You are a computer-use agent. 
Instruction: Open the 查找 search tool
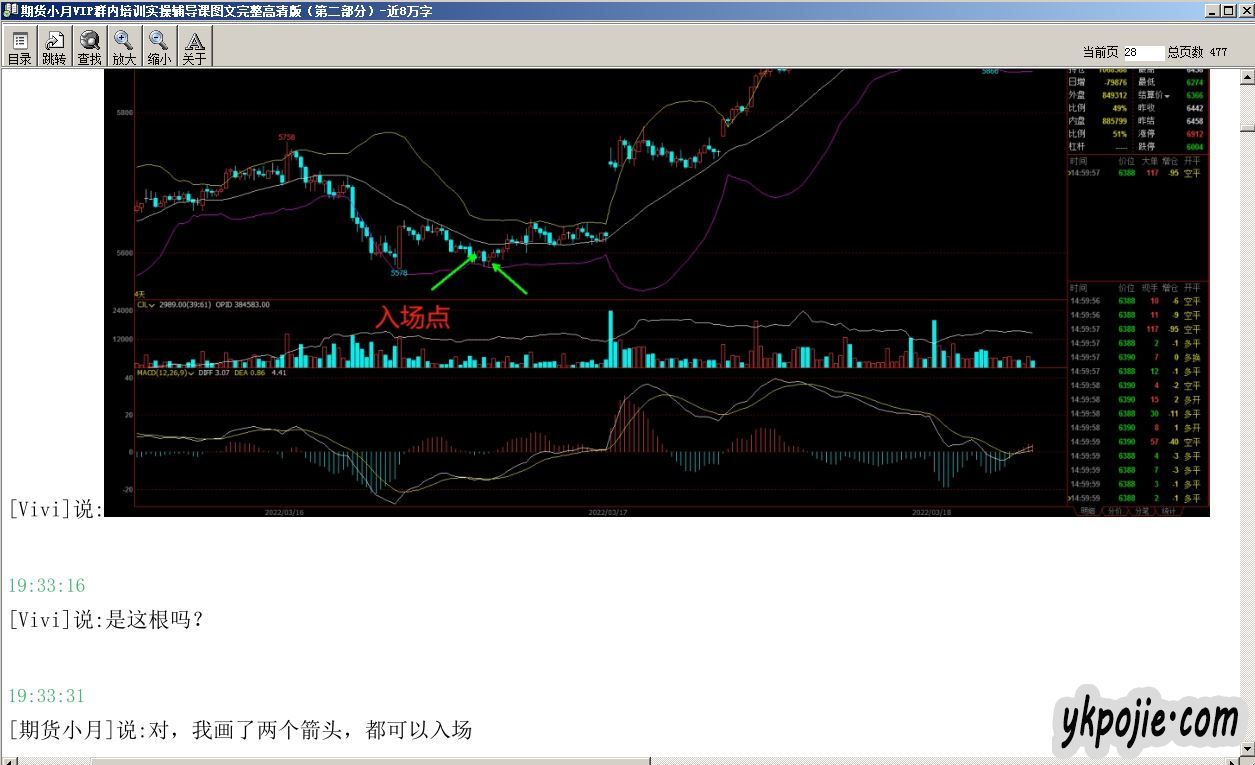point(89,47)
